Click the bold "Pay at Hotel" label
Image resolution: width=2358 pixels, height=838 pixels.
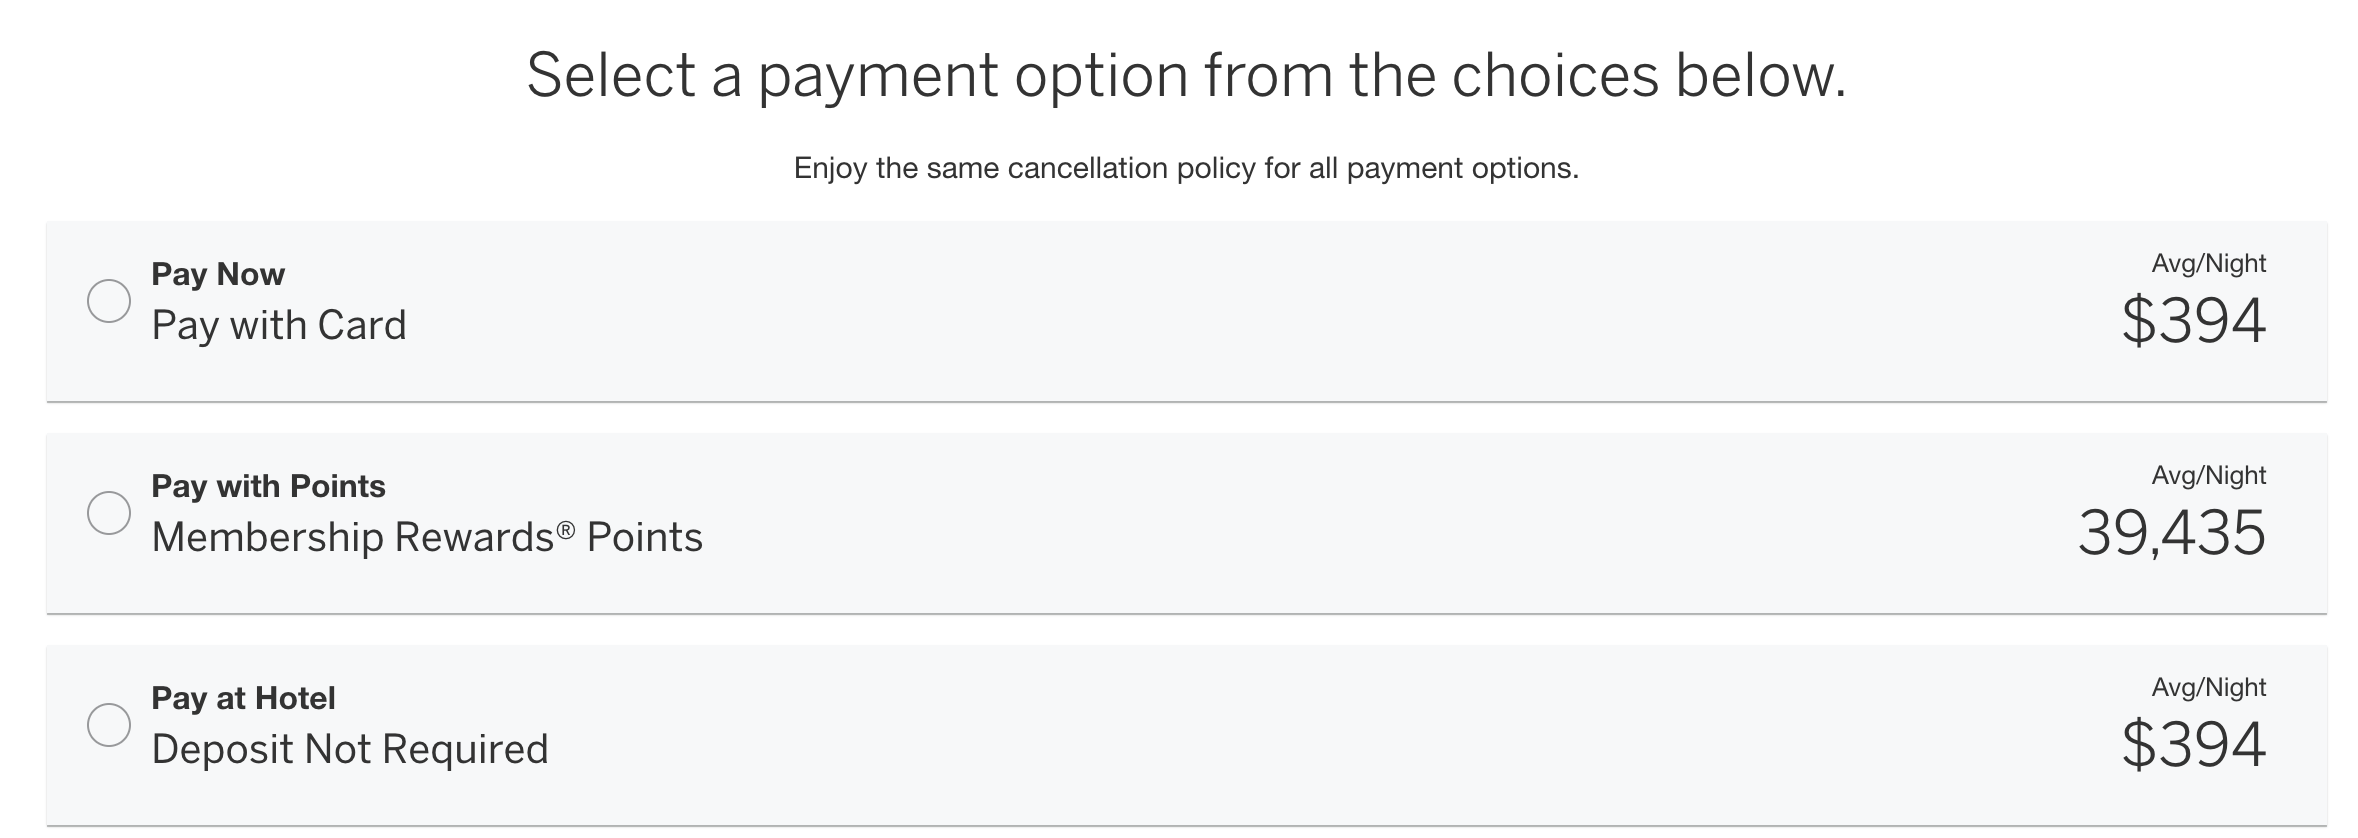pyautogui.click(x=243, y=698)
